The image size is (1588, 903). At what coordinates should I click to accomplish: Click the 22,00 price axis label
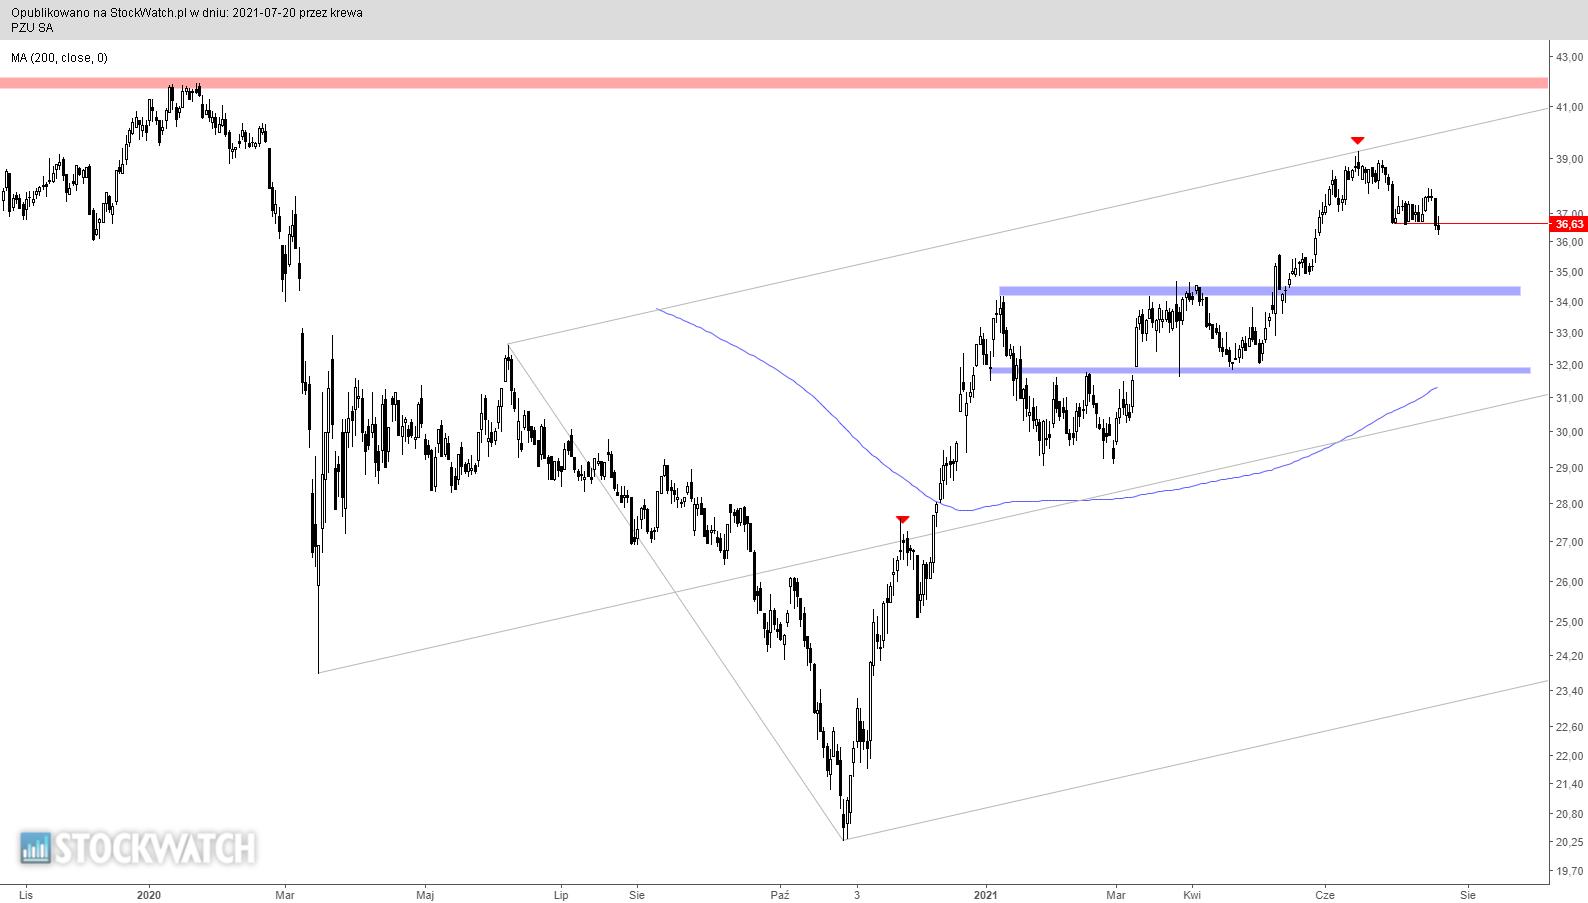[x=1569, y=756]
